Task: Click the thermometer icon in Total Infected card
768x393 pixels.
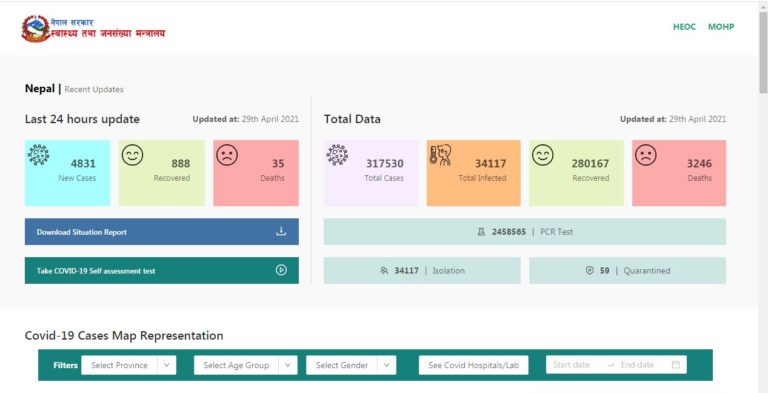Action: (x=440, y=155)
